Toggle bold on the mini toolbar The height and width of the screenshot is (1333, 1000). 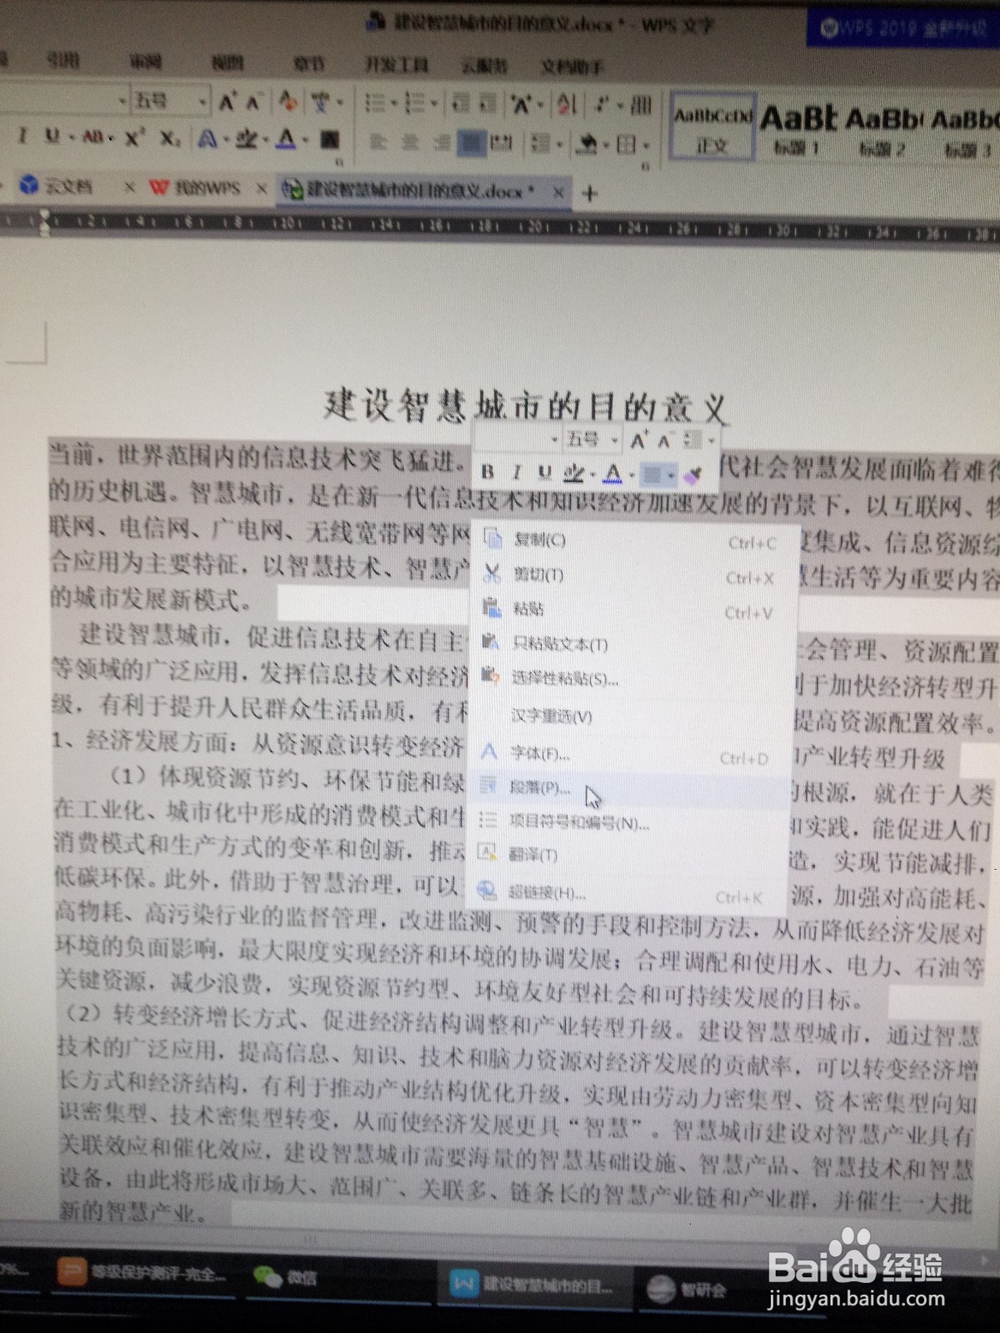pos(486,471)
